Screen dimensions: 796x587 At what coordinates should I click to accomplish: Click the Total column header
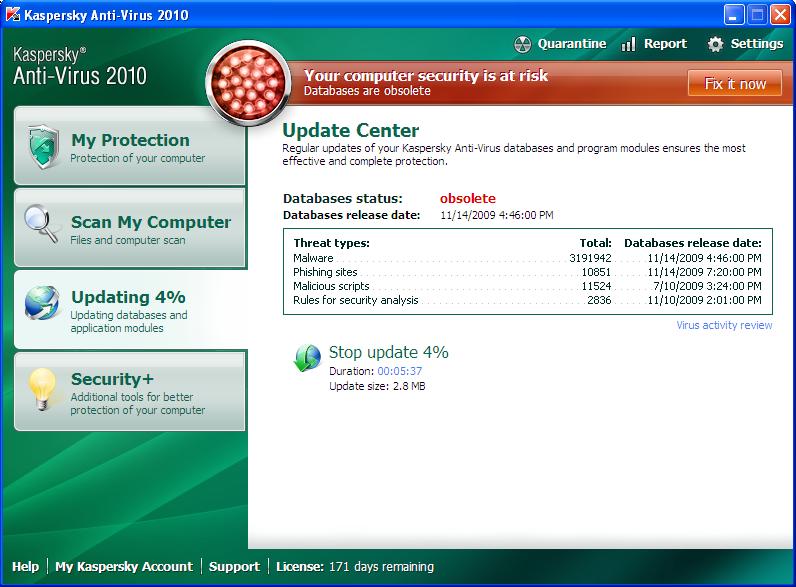[x=595, y=243]
